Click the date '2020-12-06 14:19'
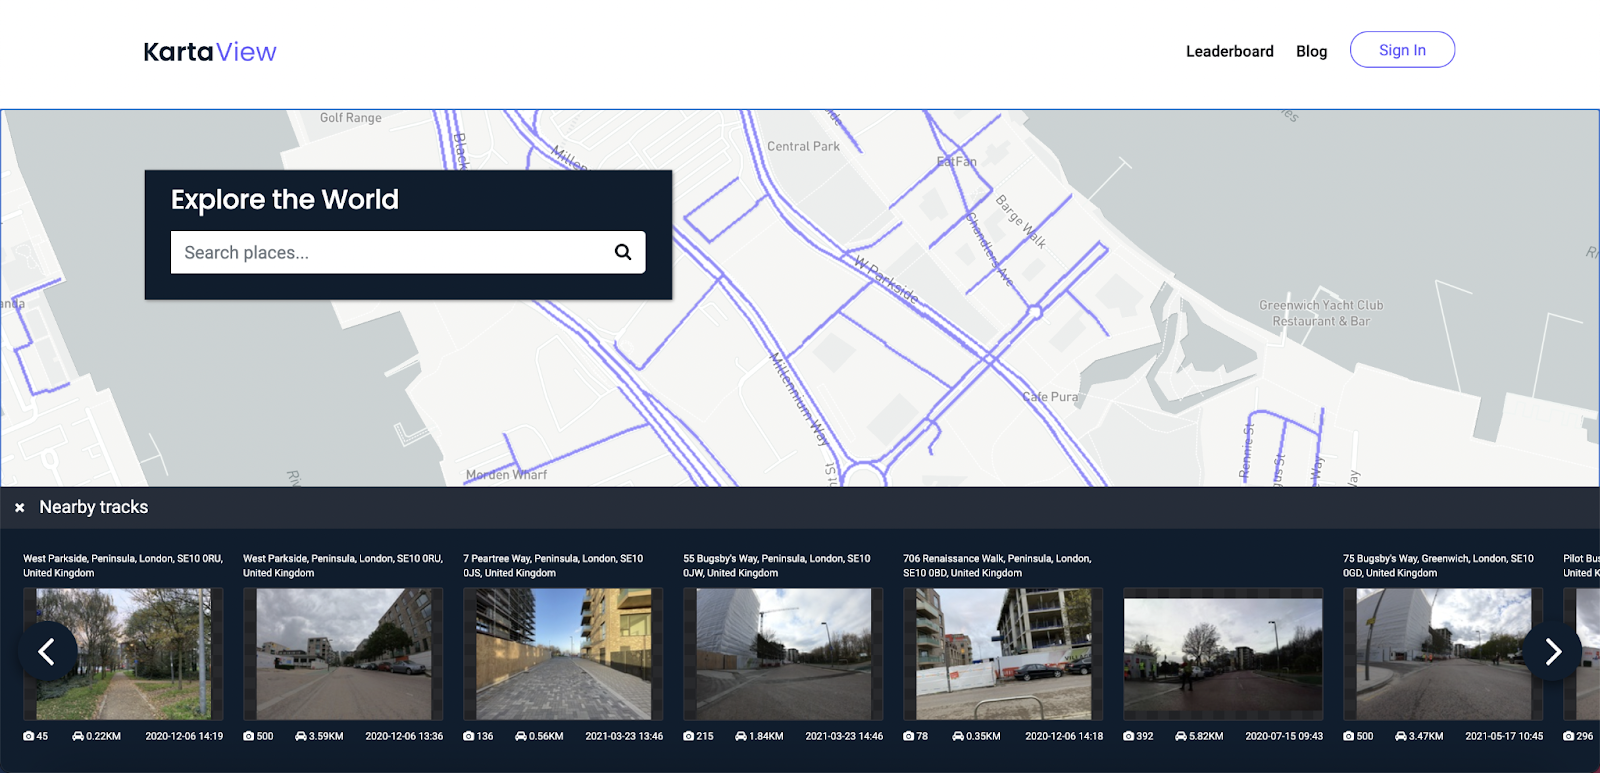This screenshot has height=773, width=1600. pos(184,736)
